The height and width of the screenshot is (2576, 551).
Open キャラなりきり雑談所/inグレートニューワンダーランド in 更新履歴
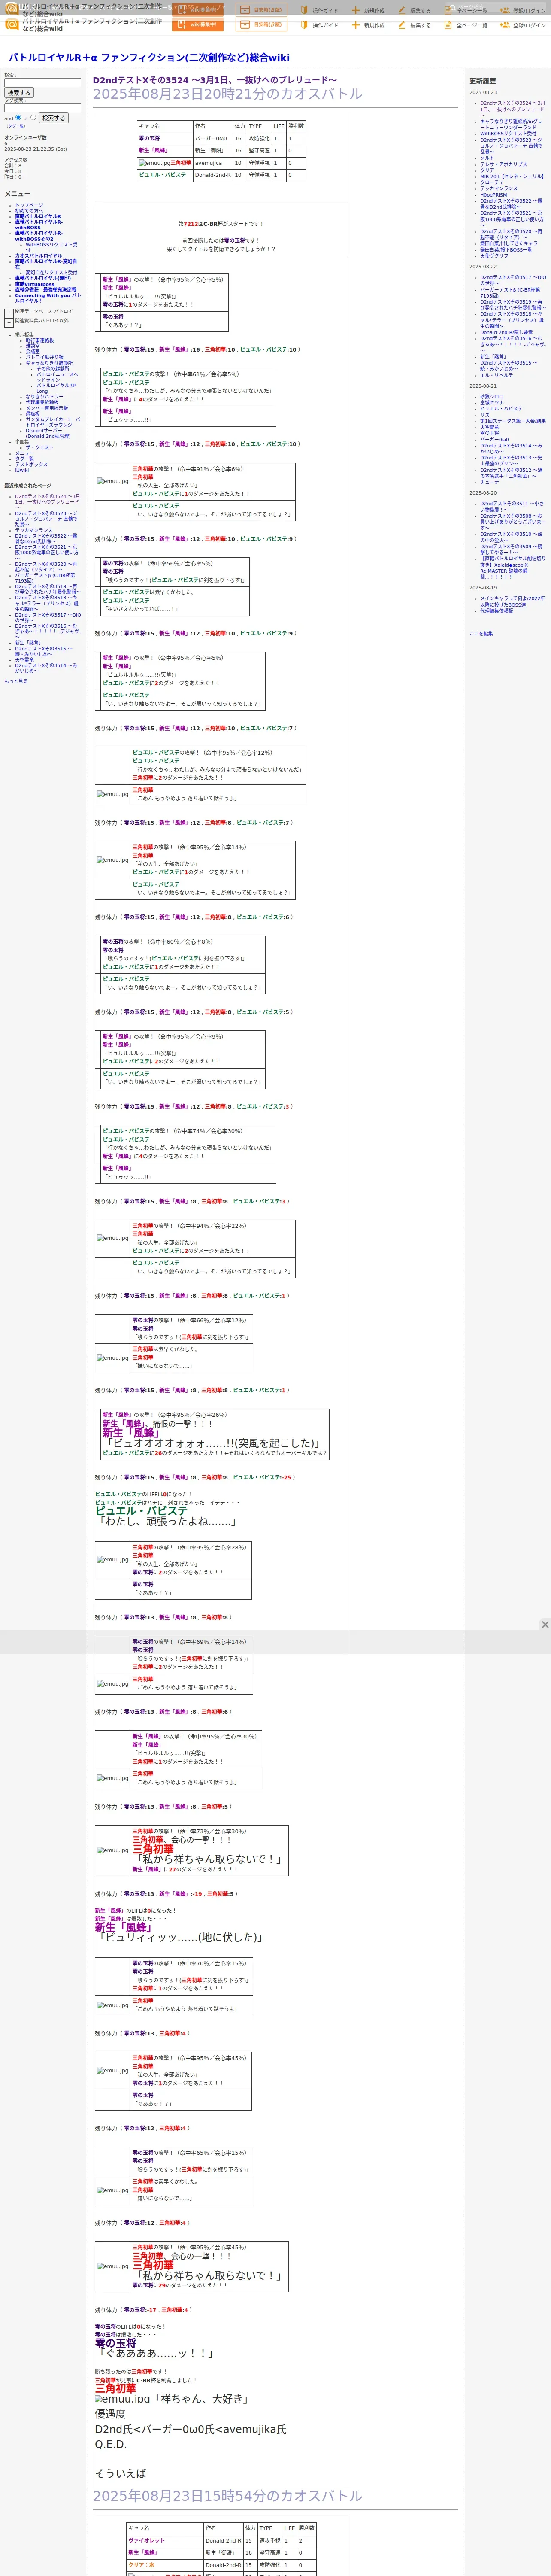511,124
